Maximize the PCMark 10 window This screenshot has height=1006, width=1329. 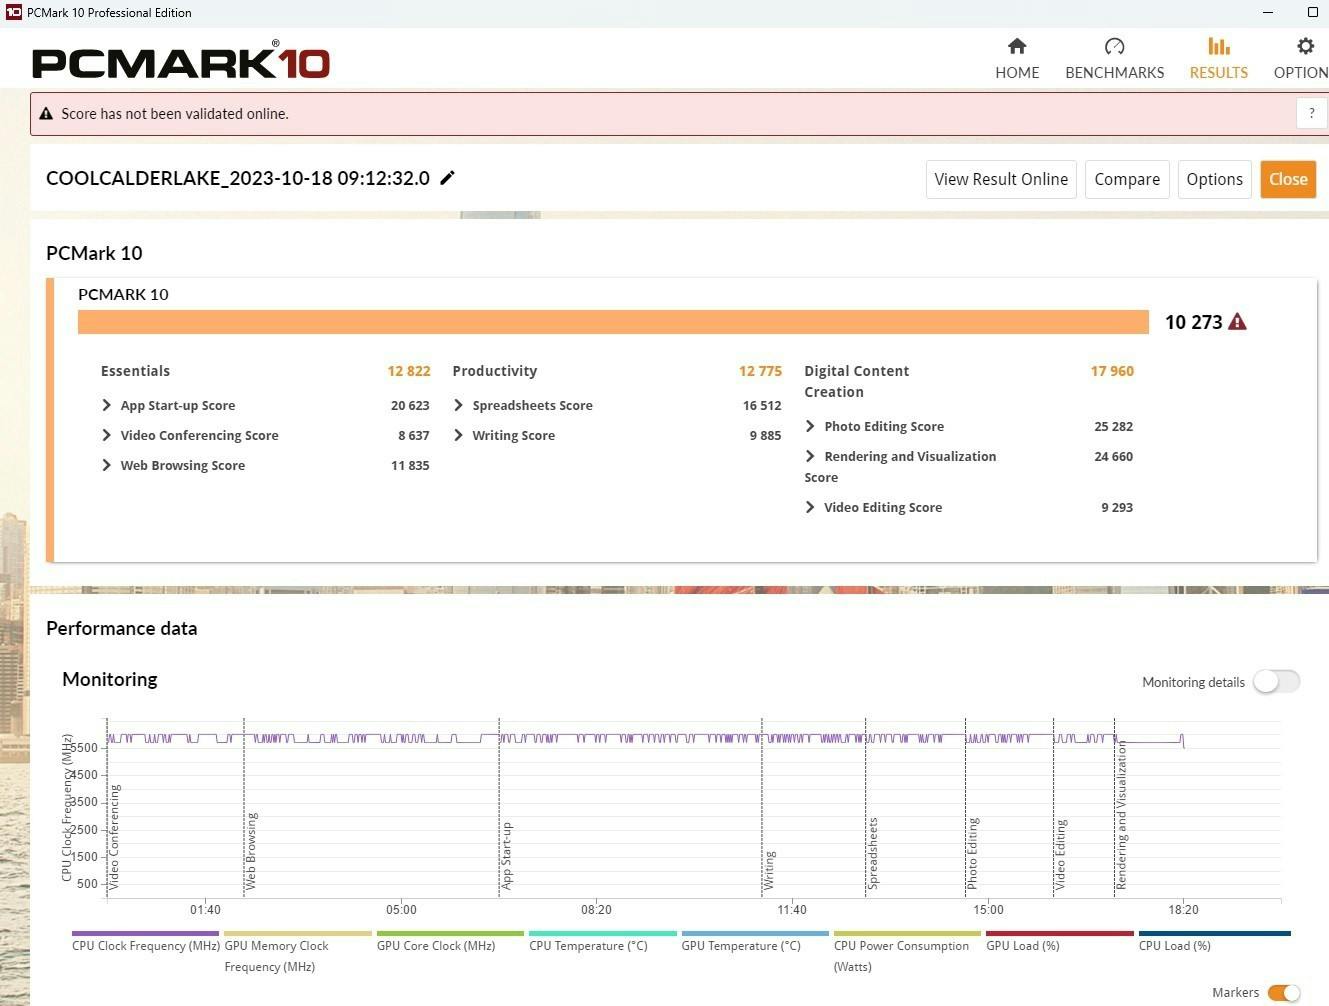(1313, 12)
